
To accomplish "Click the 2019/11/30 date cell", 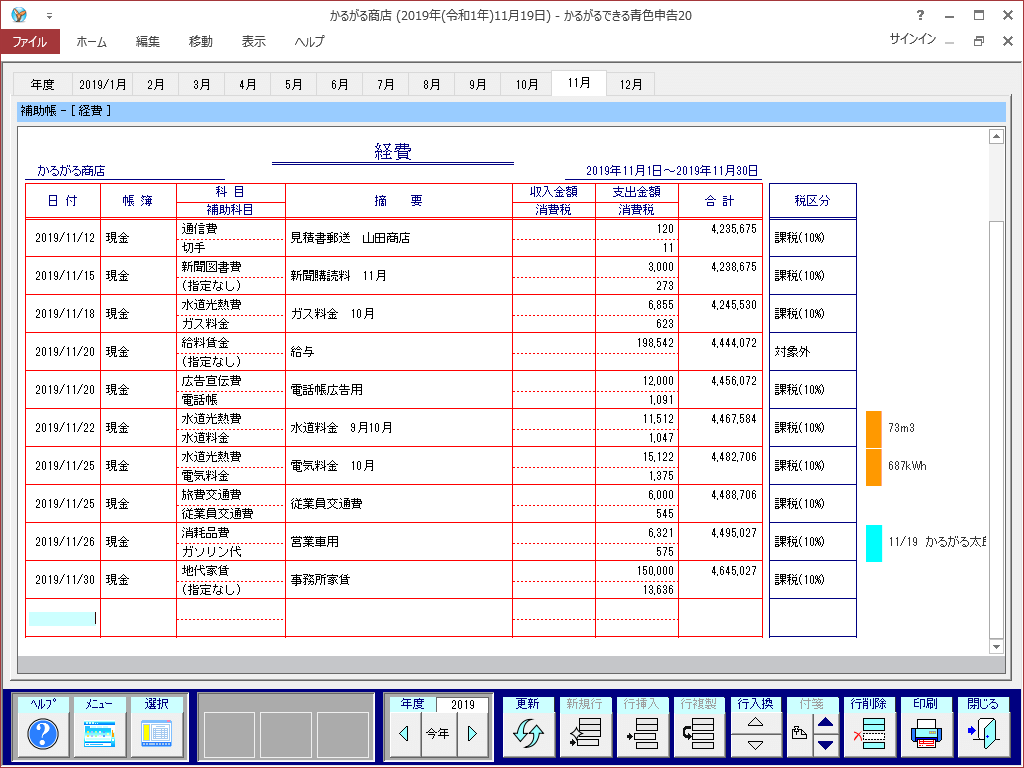I will click(63, 579).
